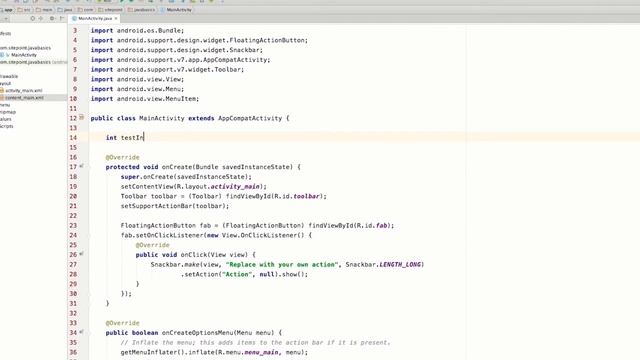Click 'onCreate' in the line 17 method signature

[x=177, y=167]
